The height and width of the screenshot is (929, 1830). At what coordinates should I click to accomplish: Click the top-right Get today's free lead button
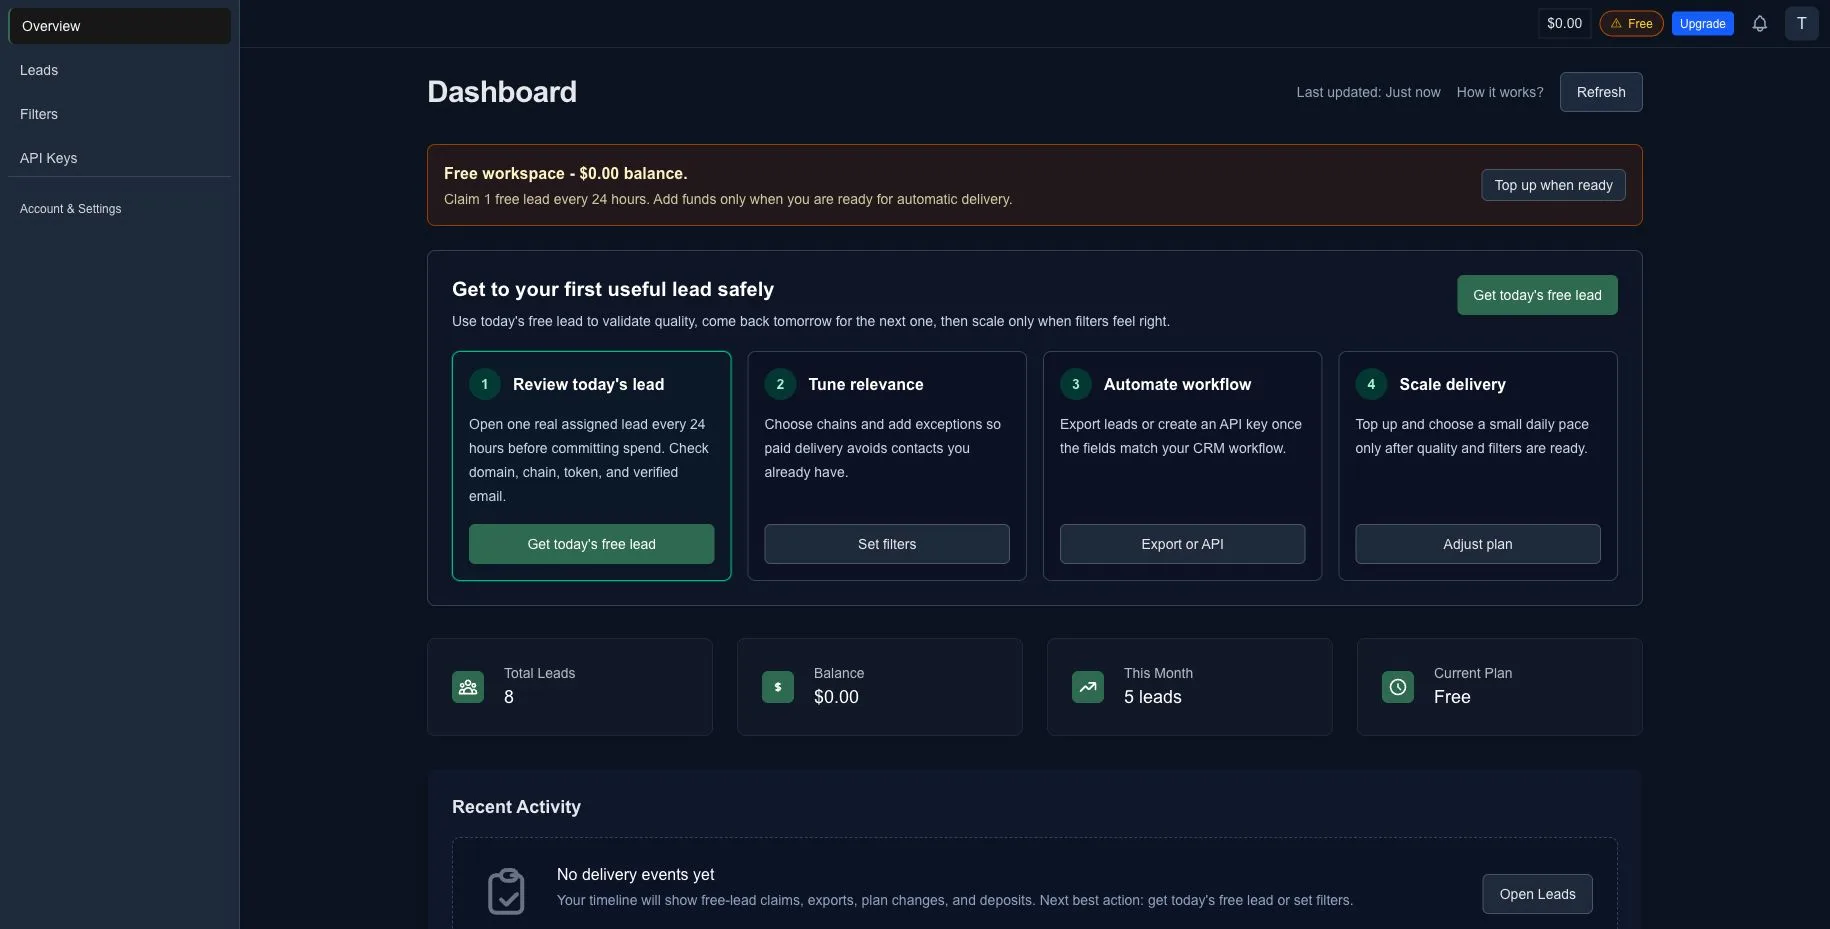pyautogui.click(x=1537, y=295)
